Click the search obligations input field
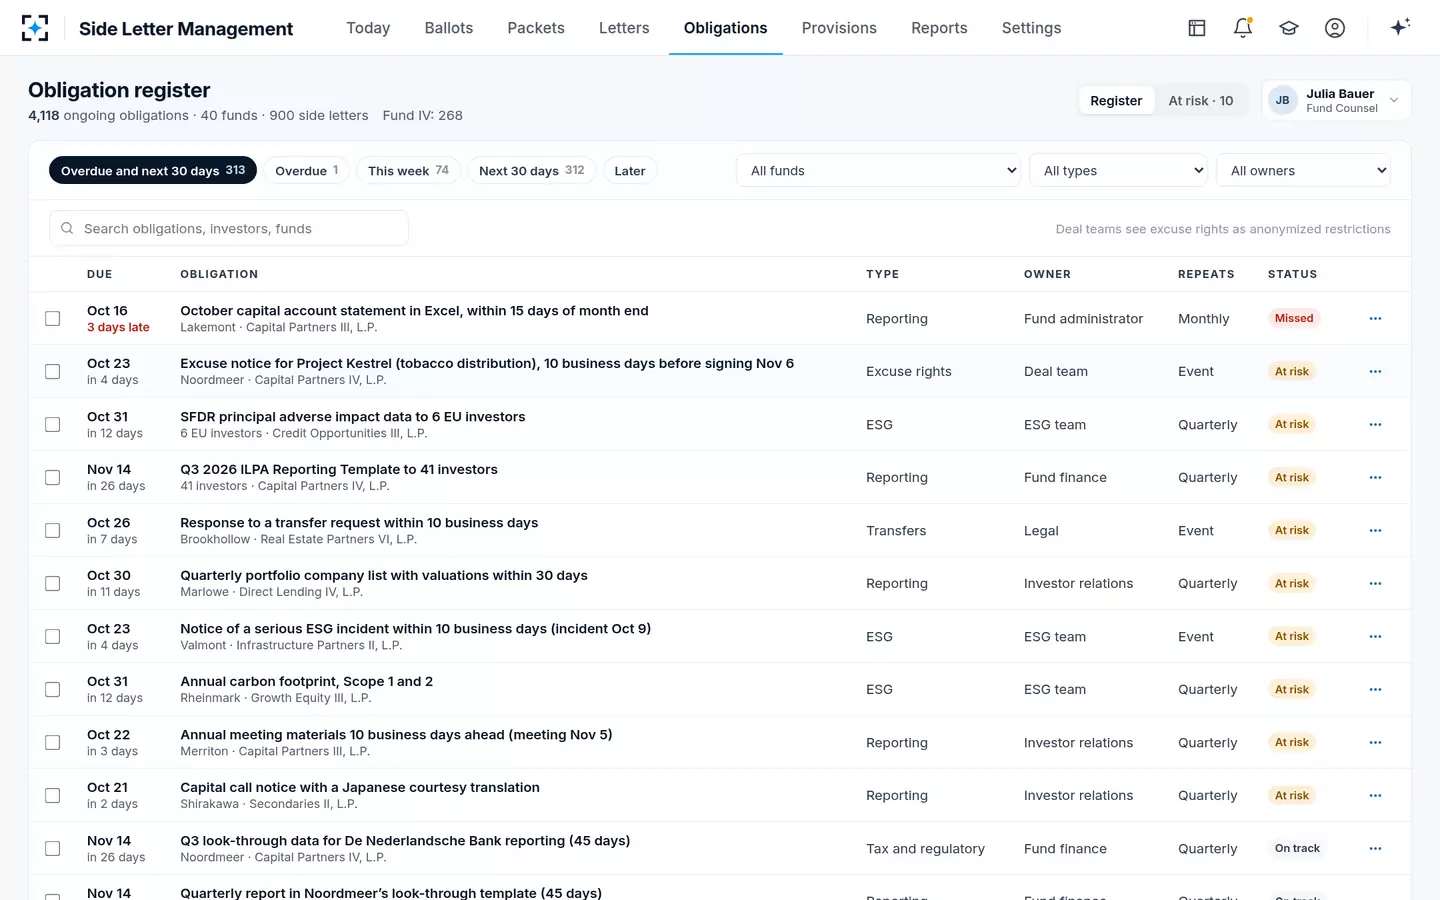This screenshot has height=900, width=1440. coord(229,228)
